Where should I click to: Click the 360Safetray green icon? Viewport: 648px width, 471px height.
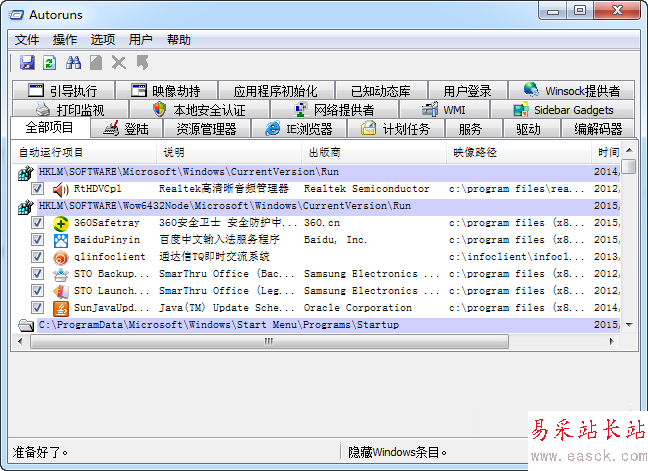[61, 224]
